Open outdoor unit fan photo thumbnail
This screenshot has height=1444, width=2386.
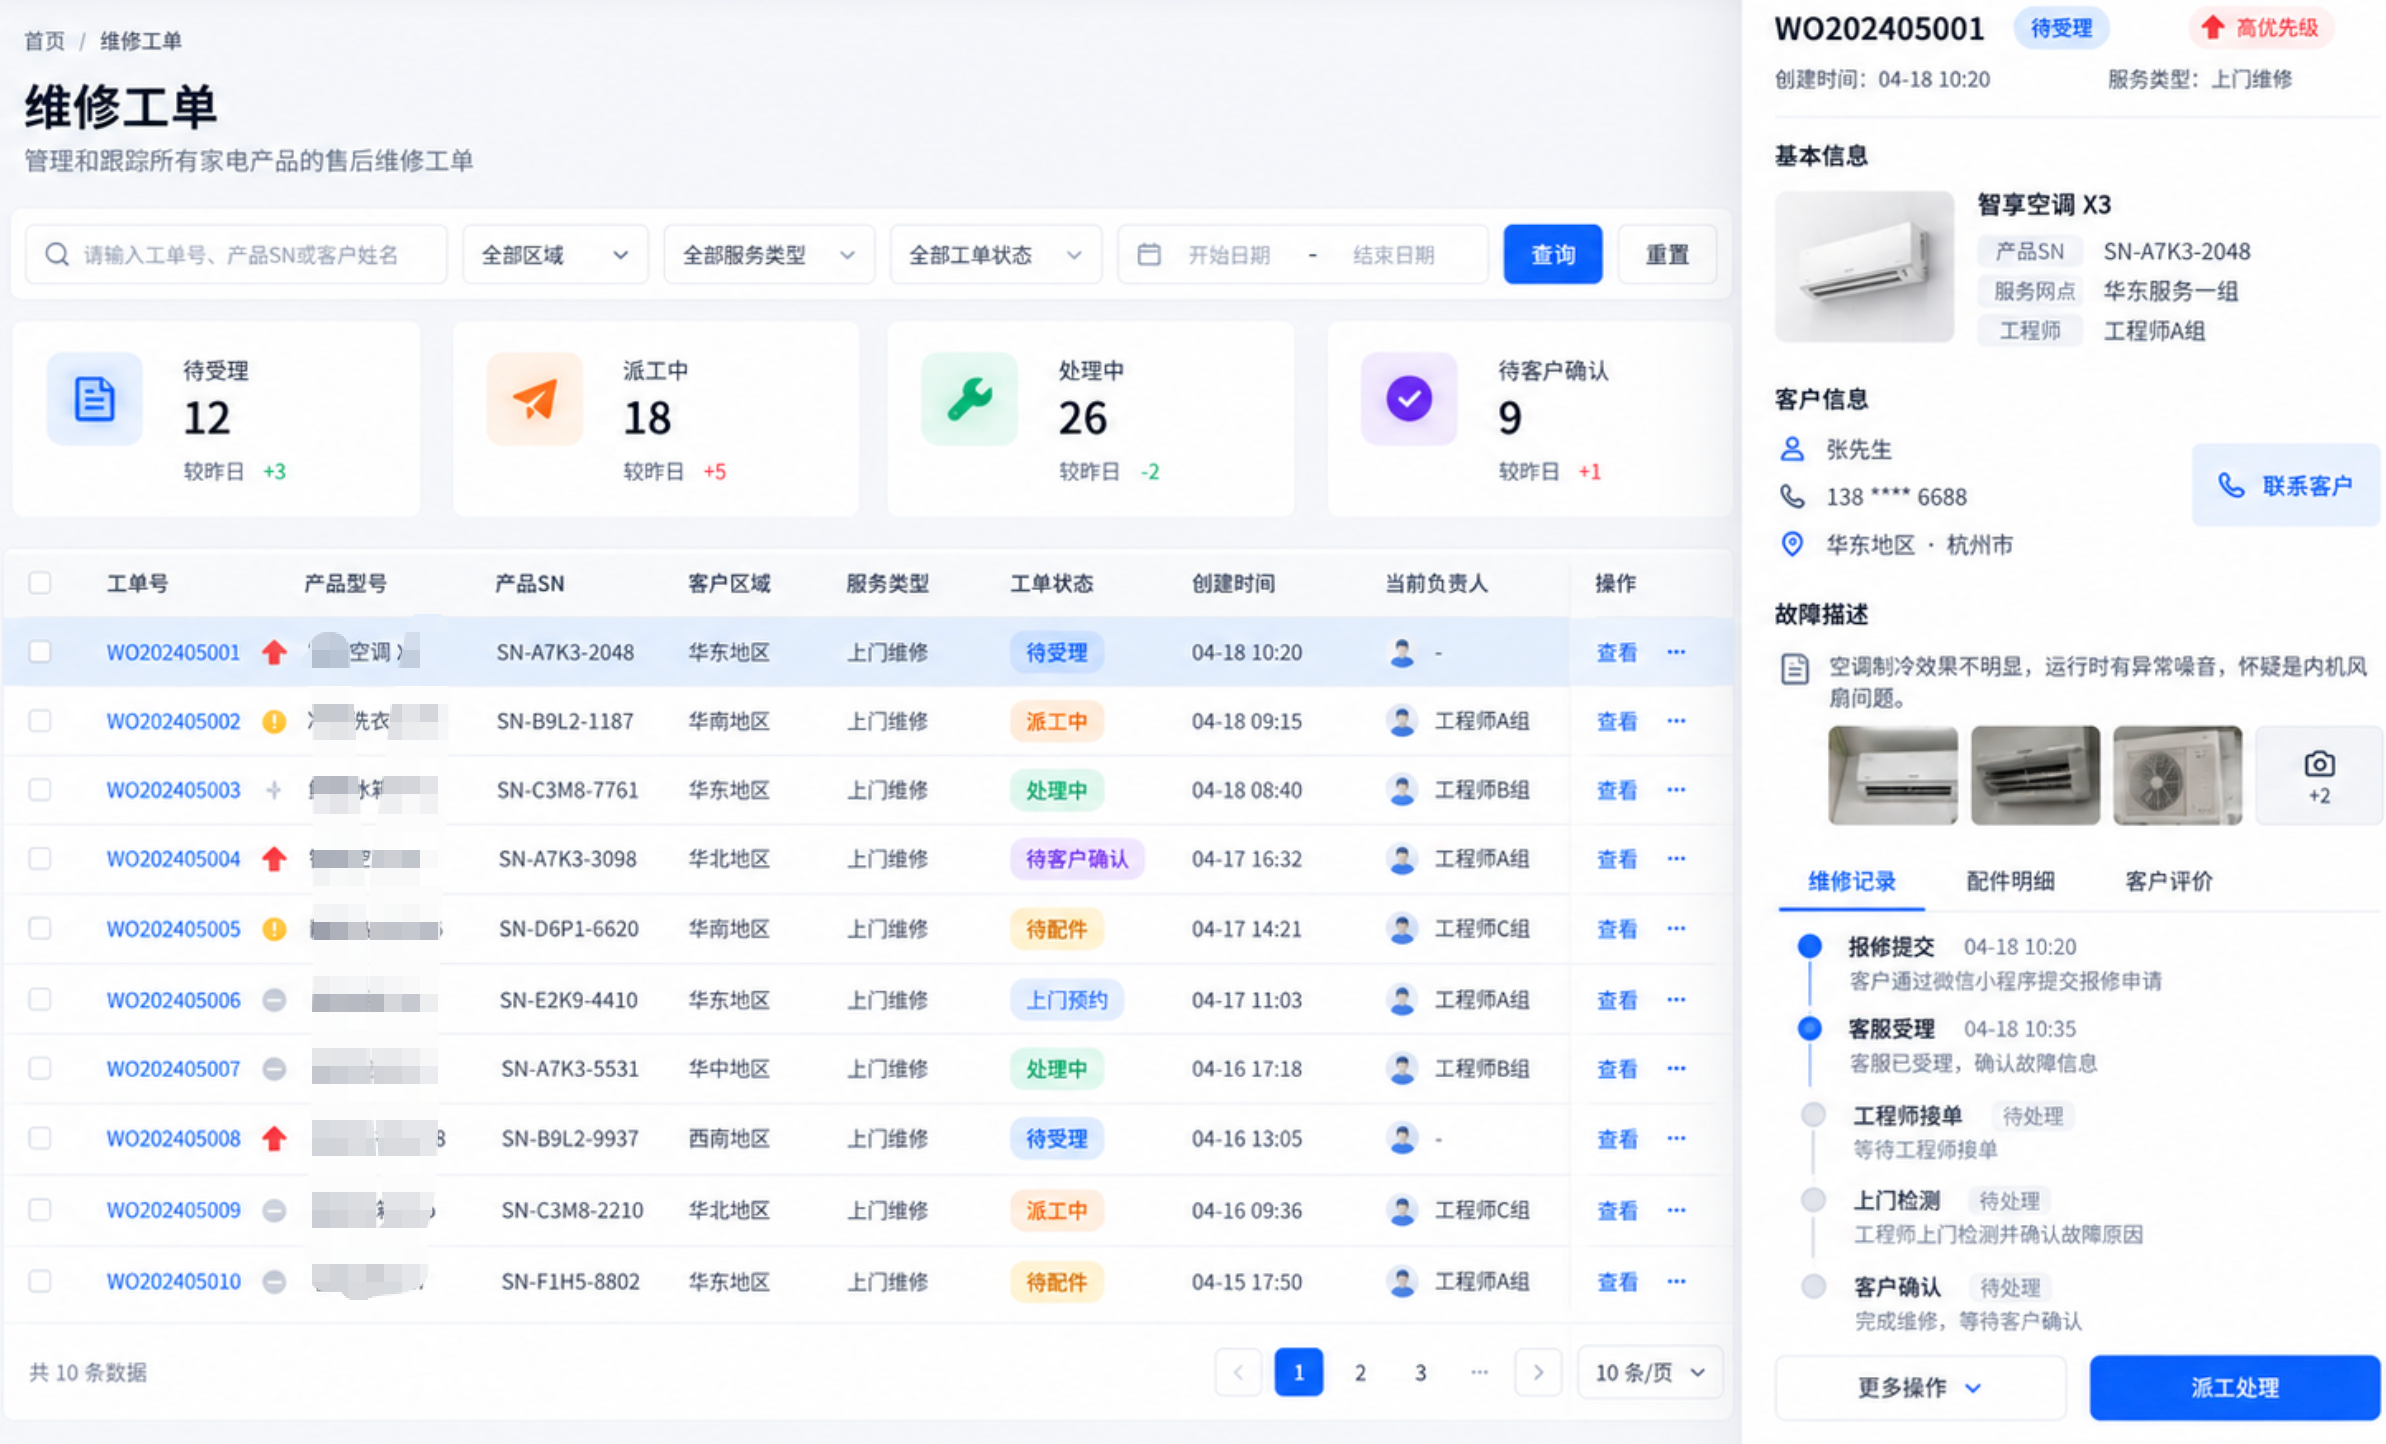pyautogui.click(x=2177, y=776)
